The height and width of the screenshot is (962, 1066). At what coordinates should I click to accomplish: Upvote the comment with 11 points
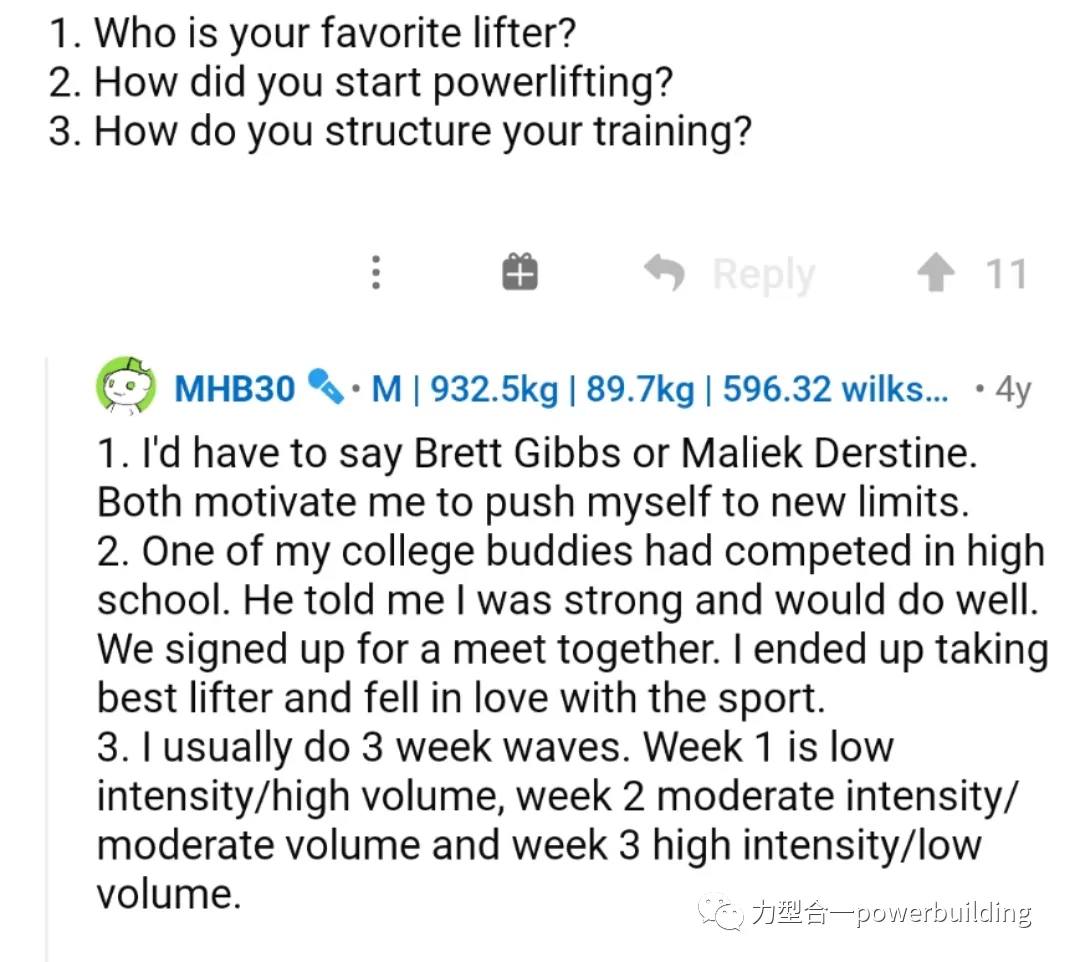pyautogui.click(x=936, y=273)
